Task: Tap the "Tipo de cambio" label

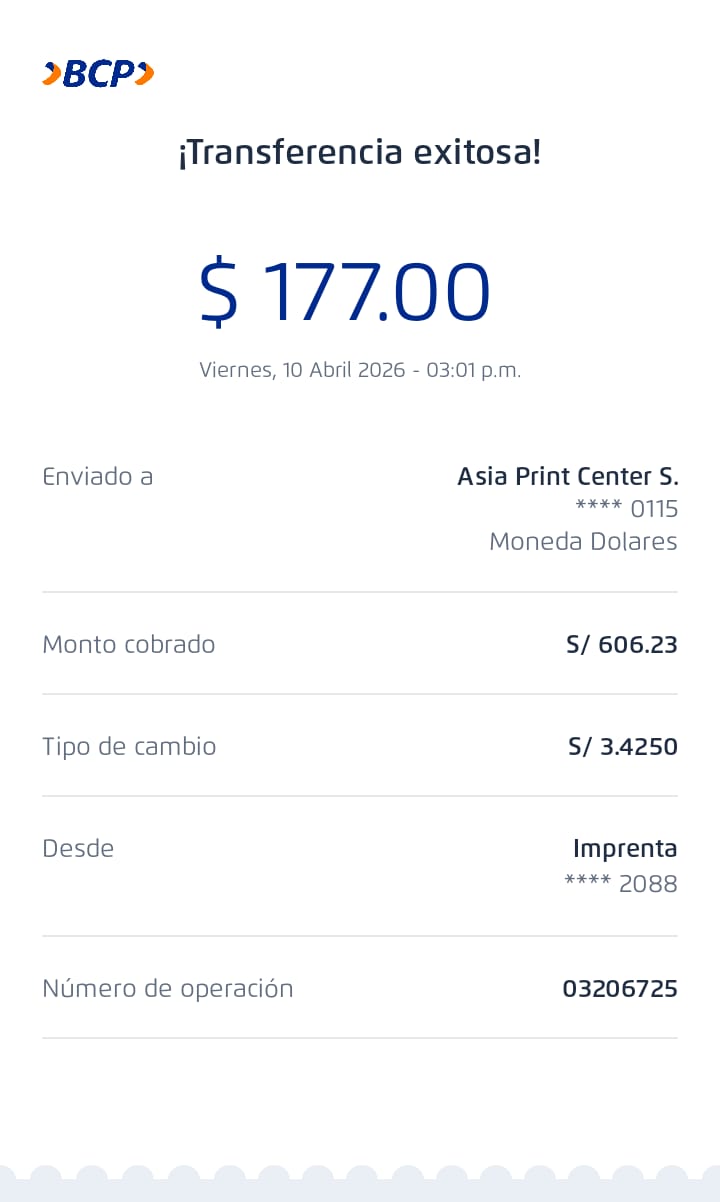Action: click(x=129, y=747)
